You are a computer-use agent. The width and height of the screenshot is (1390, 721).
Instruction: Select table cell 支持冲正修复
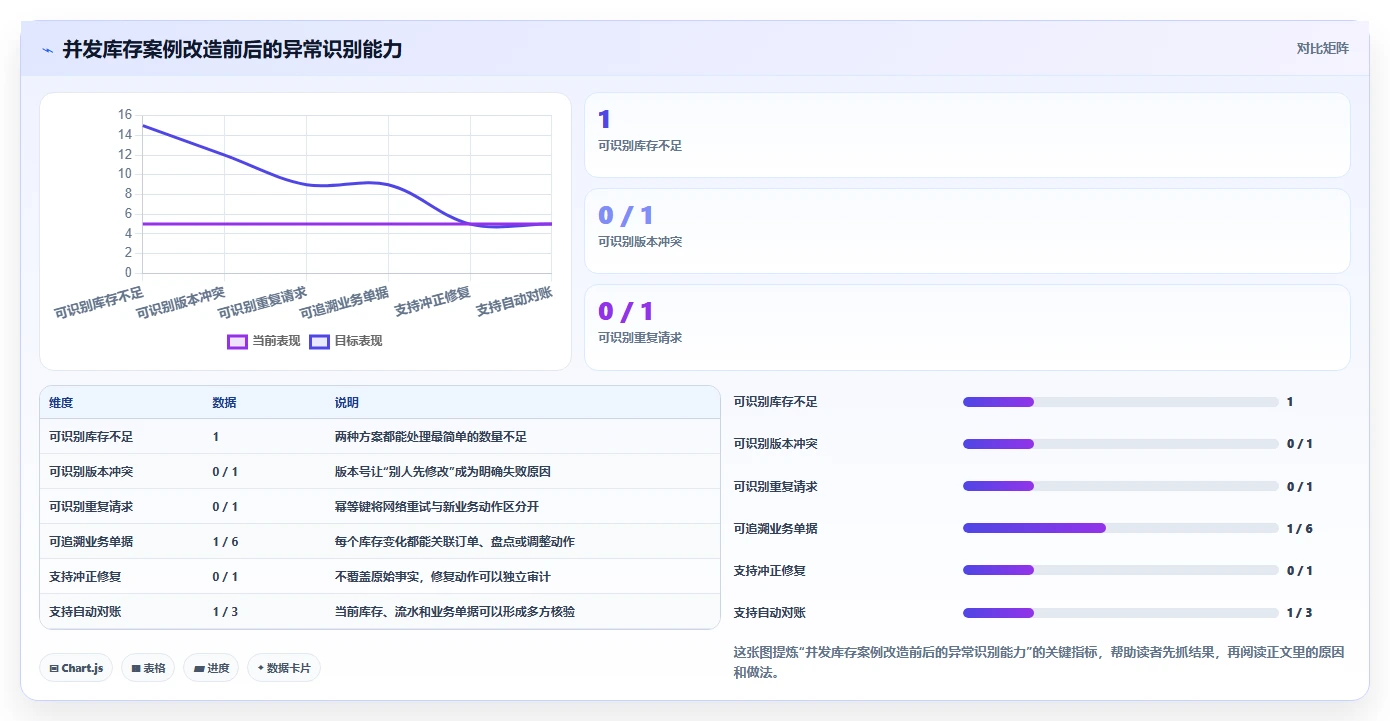pyautogui.click(x=85, y=577)
